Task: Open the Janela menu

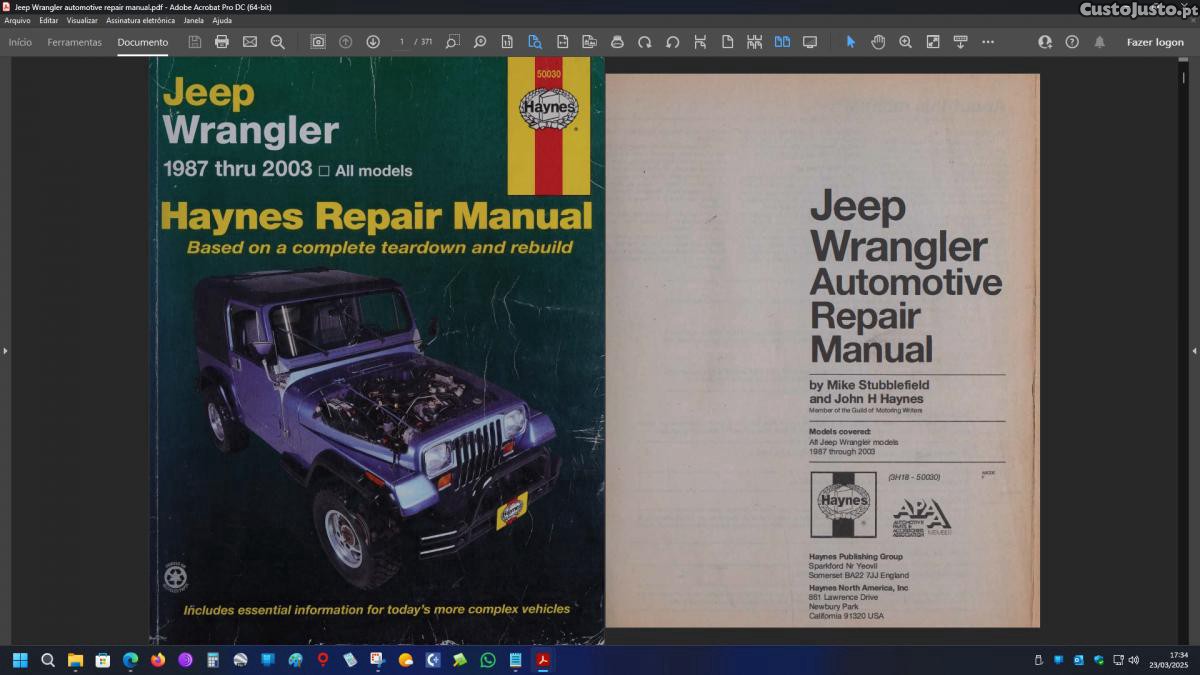Action: tap(193, 20)
